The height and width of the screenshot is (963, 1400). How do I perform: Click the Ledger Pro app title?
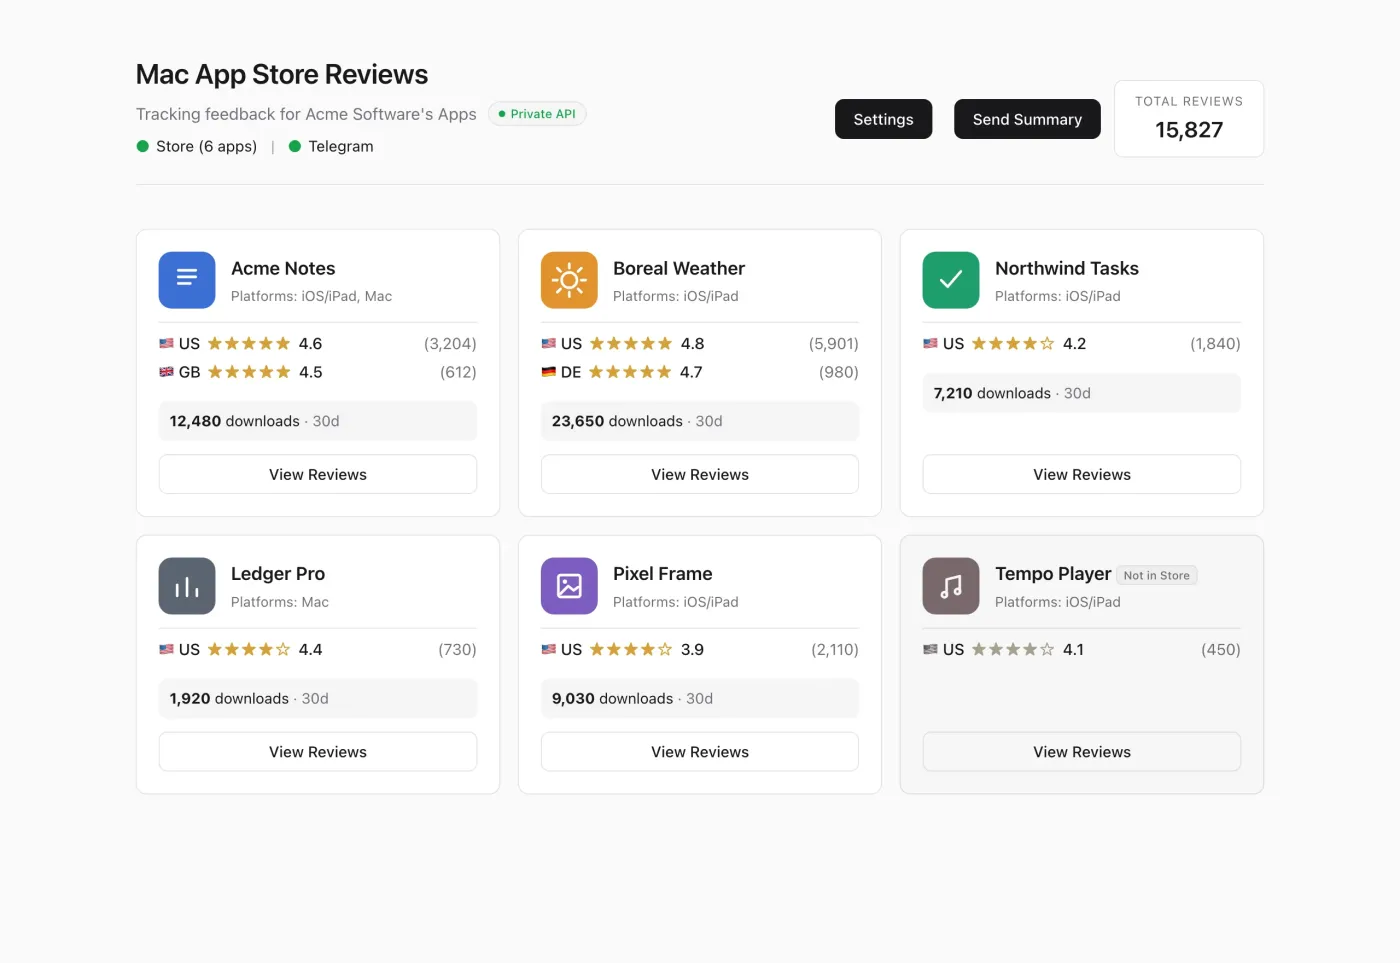(278, 574)
